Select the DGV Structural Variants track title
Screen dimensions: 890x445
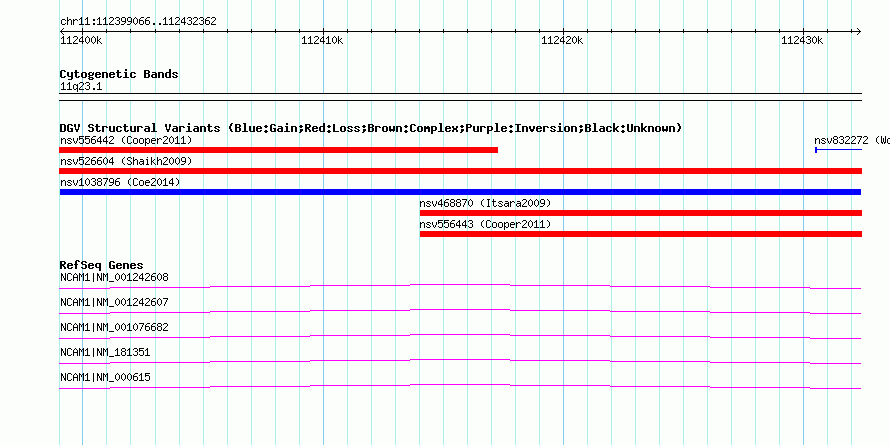click(x=370, y=128)
